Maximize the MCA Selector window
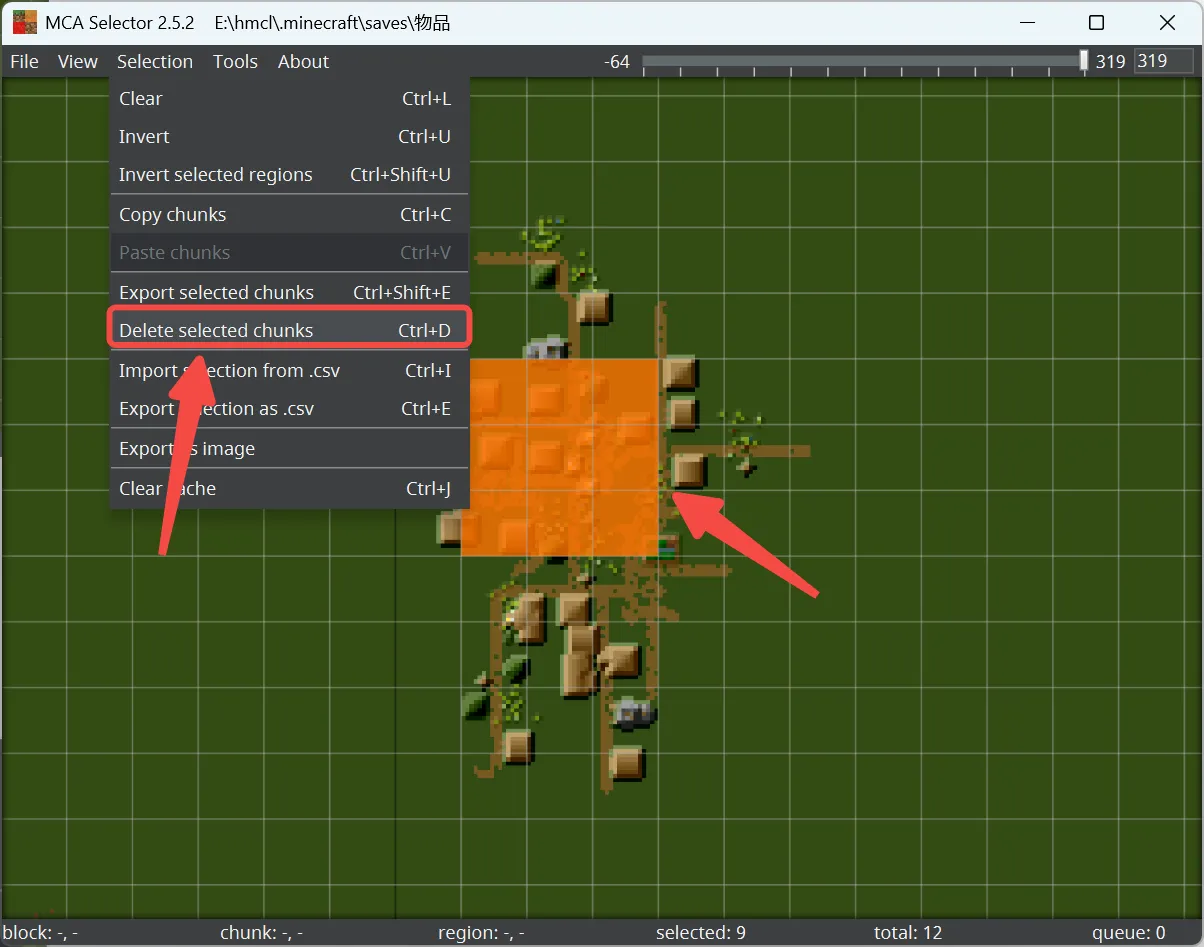Viewport: 1204px width, 947px height. click(x=1097, y=22)
